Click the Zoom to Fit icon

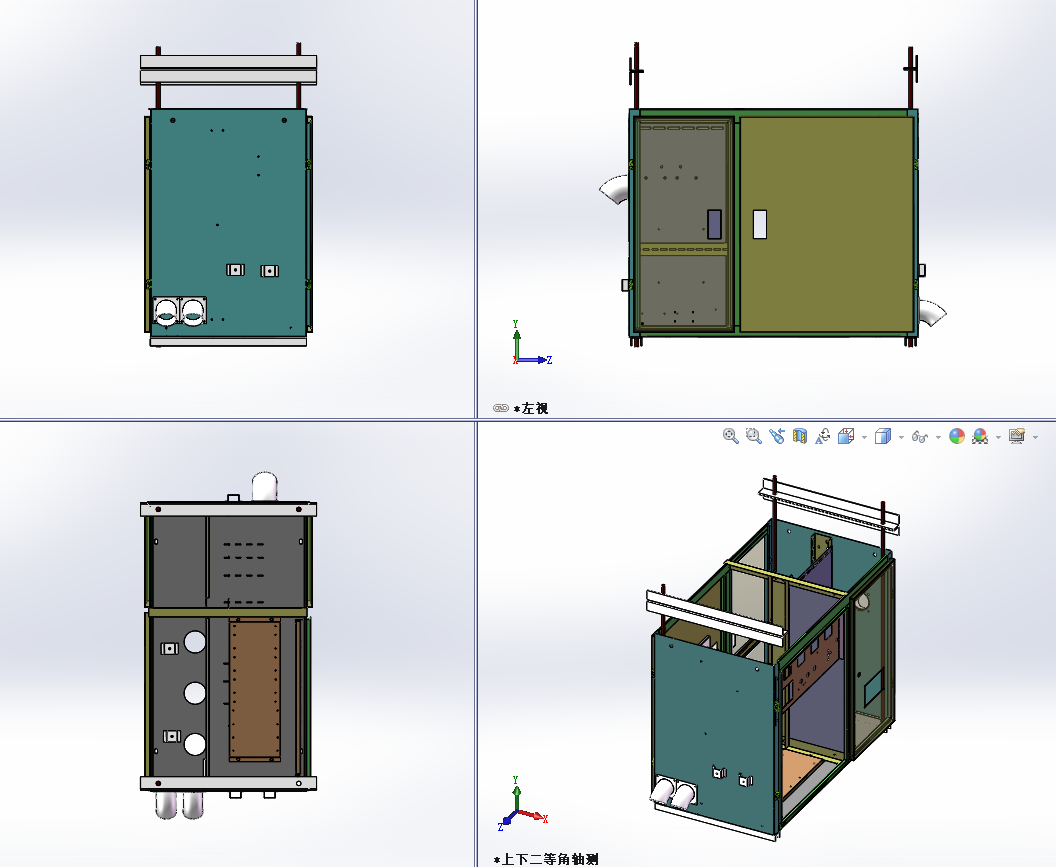point(731,436)
